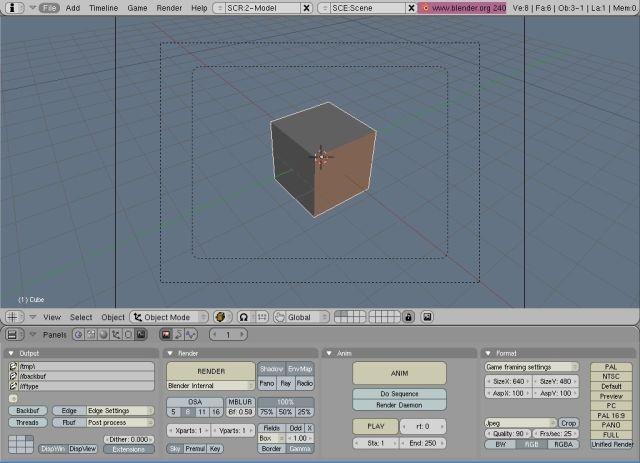Viewport: 640px width, 463px height.
Task: Open the Edge Settings dropdown
Action: tap(121, 410)
